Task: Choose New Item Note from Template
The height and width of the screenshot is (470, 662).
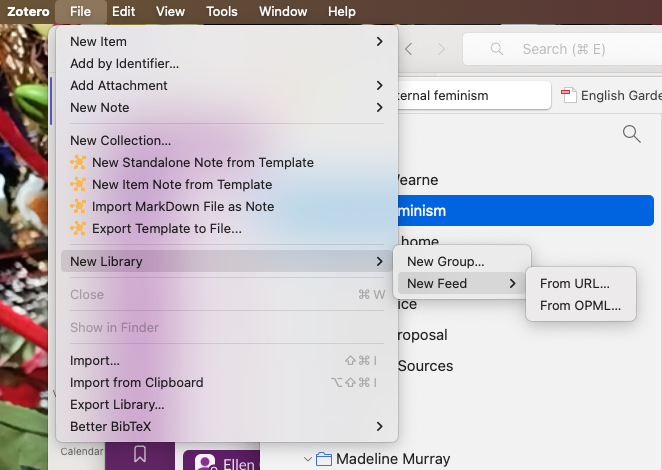Action: (227, 184)
